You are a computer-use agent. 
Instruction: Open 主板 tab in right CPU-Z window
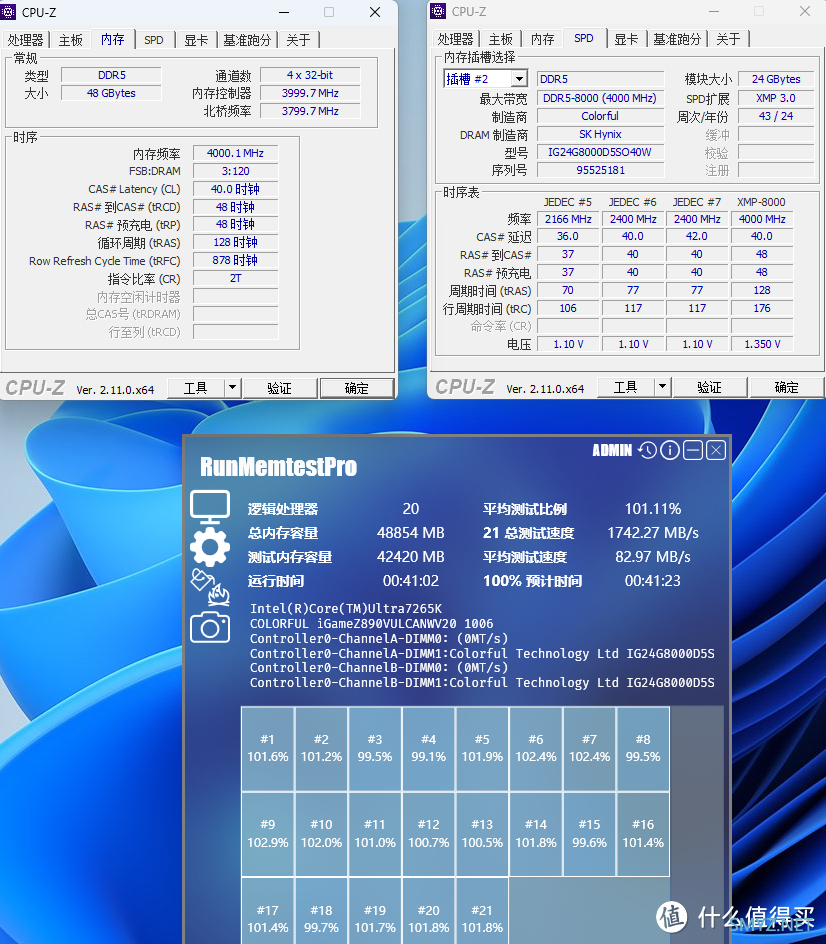[x=500, y=39]
